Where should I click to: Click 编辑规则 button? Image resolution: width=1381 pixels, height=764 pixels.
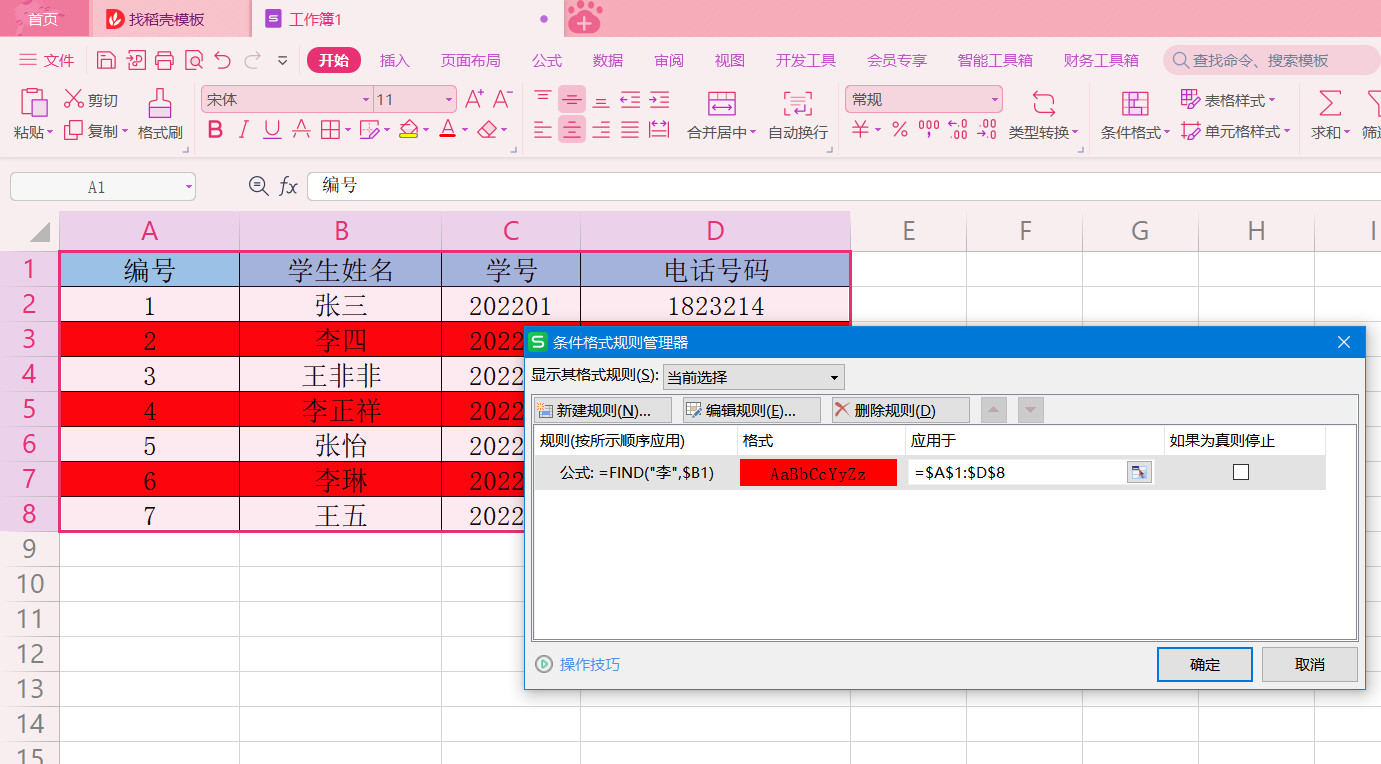(751, 410)
